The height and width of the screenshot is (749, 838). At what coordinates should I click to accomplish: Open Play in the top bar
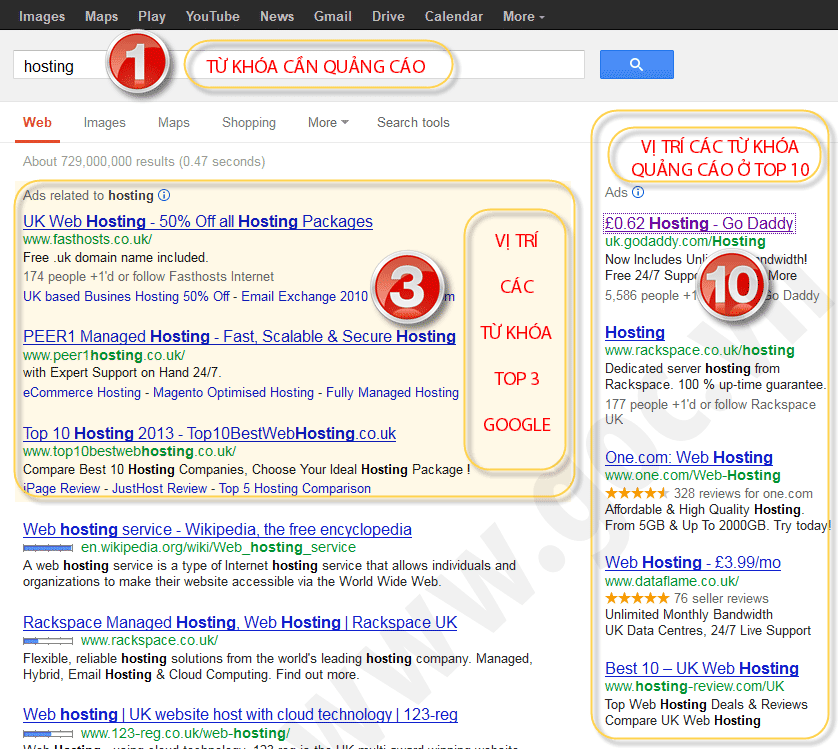click(x=152, y=17)
